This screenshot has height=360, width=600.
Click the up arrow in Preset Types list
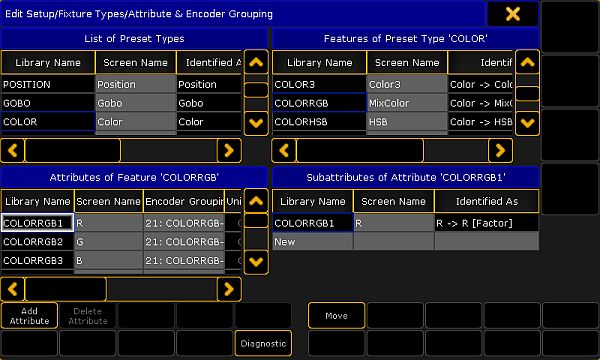pos(256,62)
